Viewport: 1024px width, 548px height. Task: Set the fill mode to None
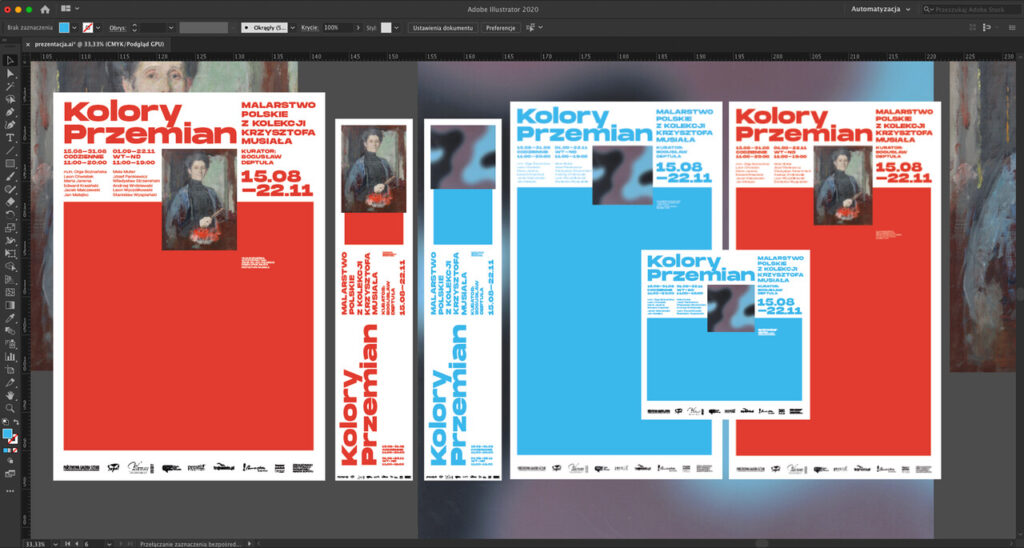coord(16,450)
